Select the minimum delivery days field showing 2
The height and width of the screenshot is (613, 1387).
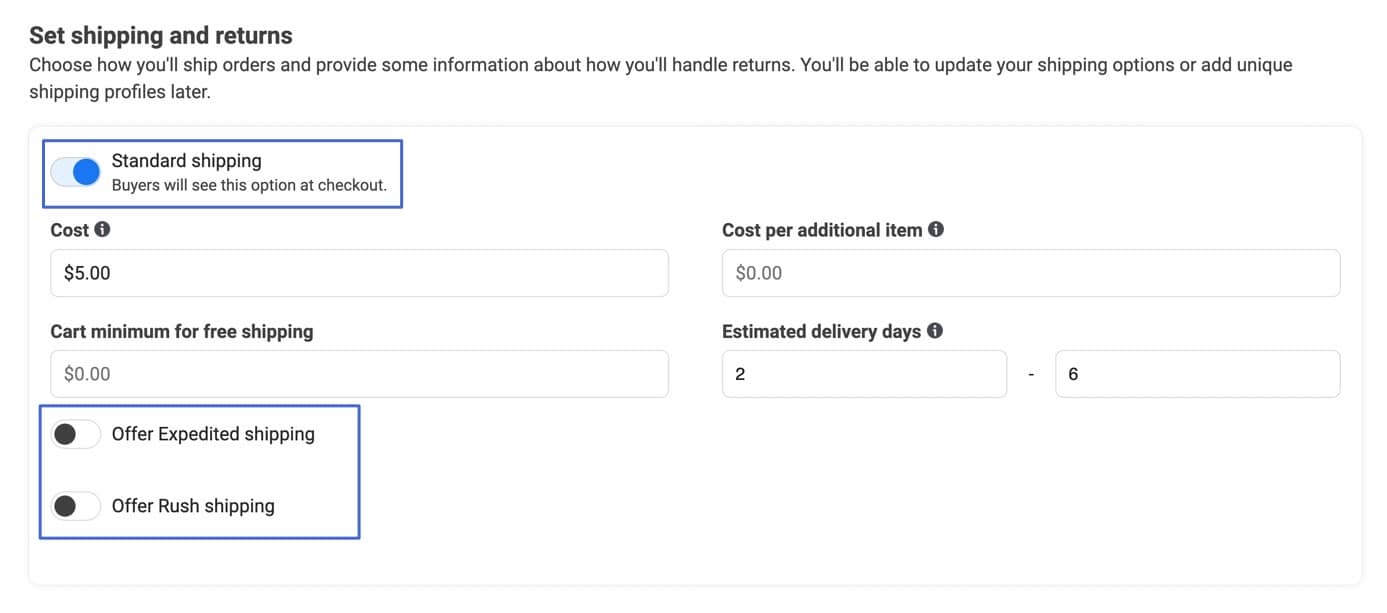click(864, 373)
